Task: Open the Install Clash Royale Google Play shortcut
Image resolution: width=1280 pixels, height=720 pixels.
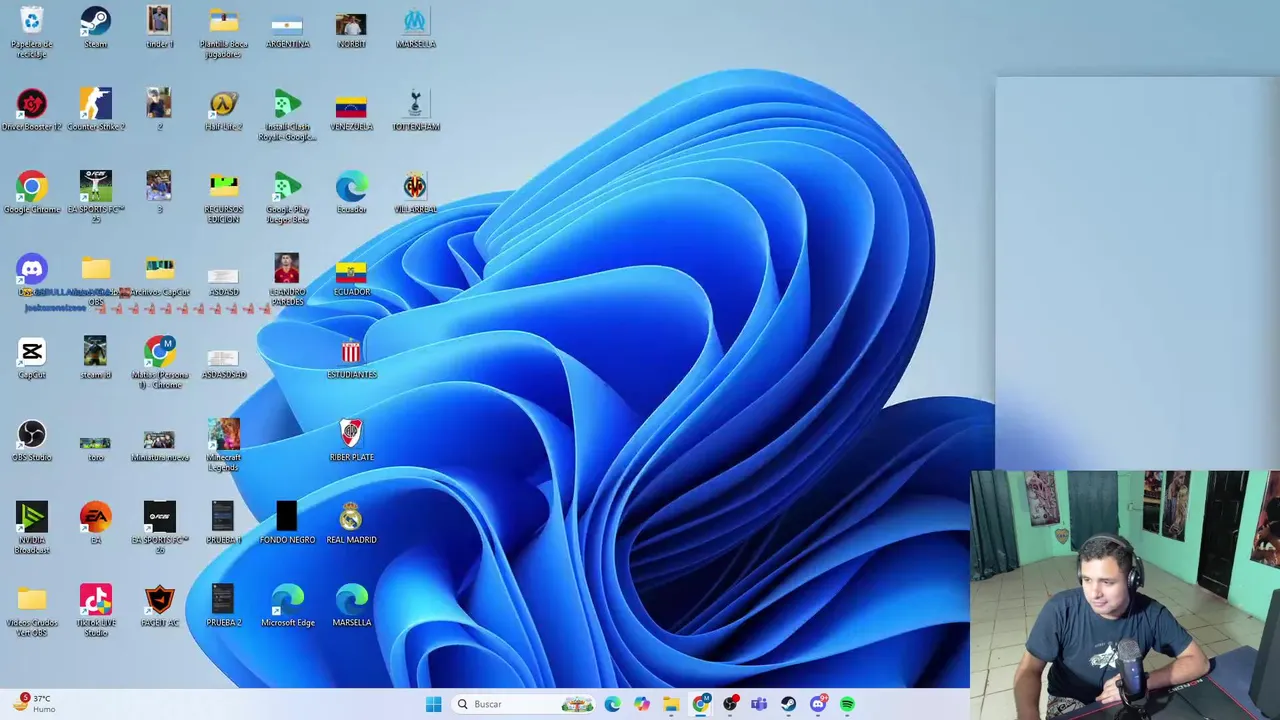Action: [287, 114]
